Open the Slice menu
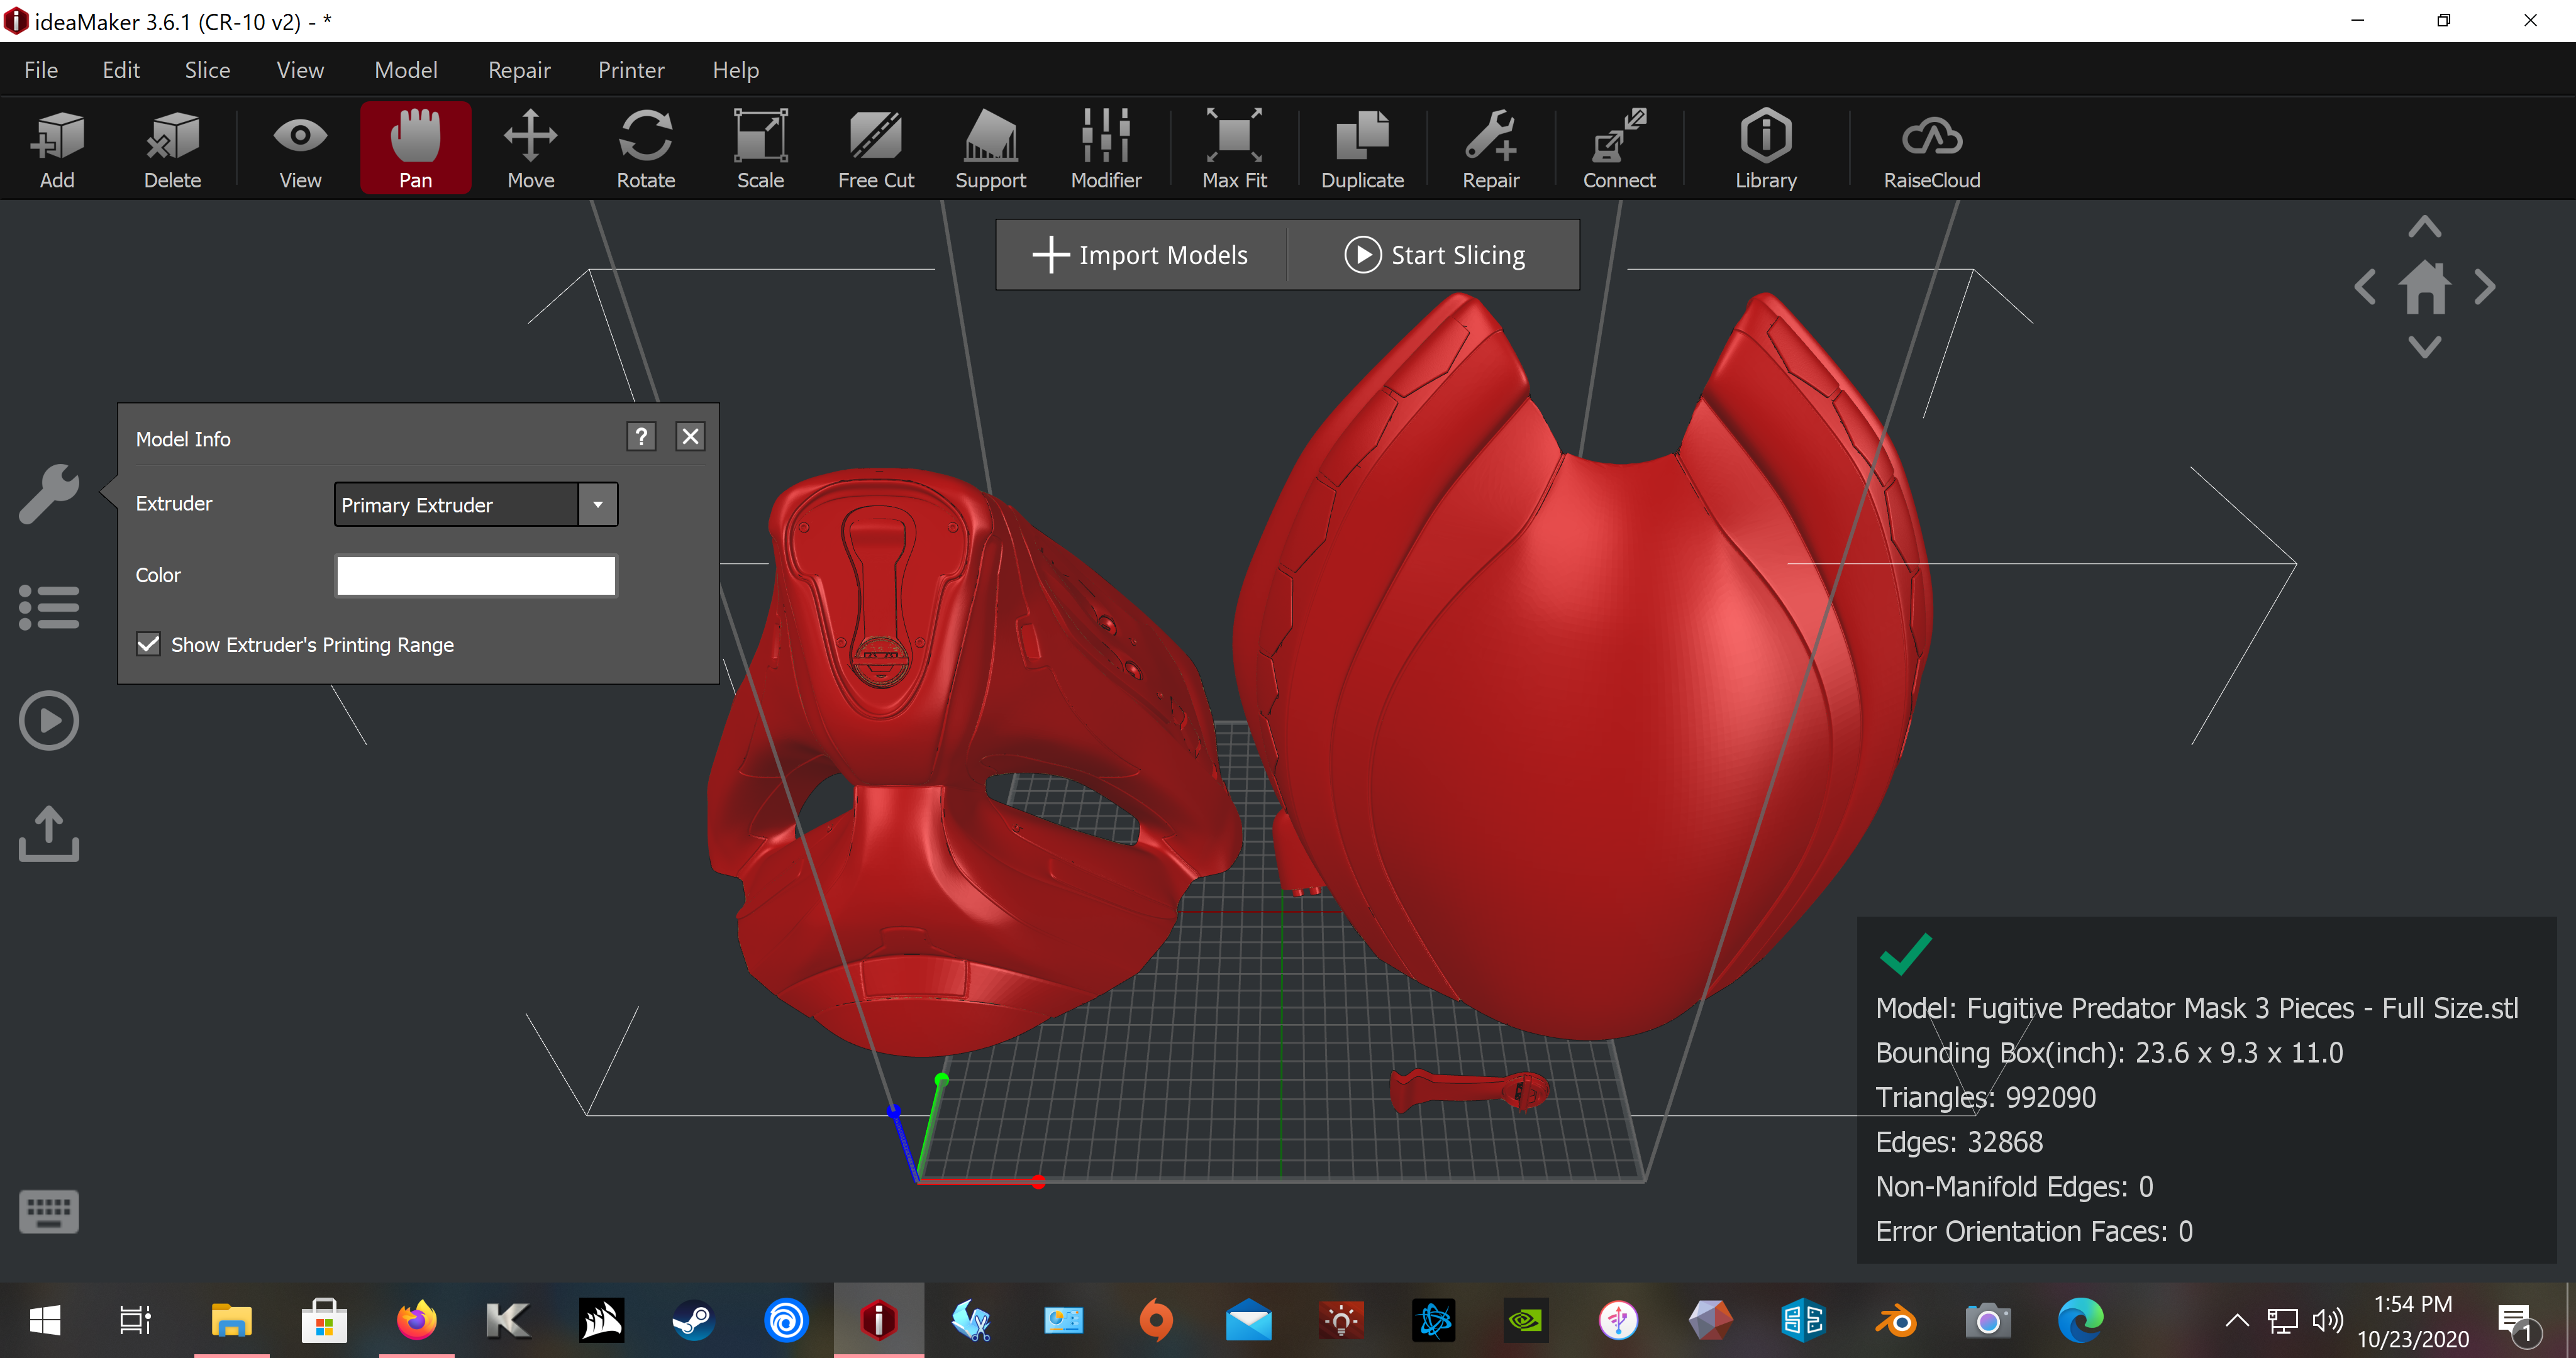The image size is (2576, 1358). 207,70
